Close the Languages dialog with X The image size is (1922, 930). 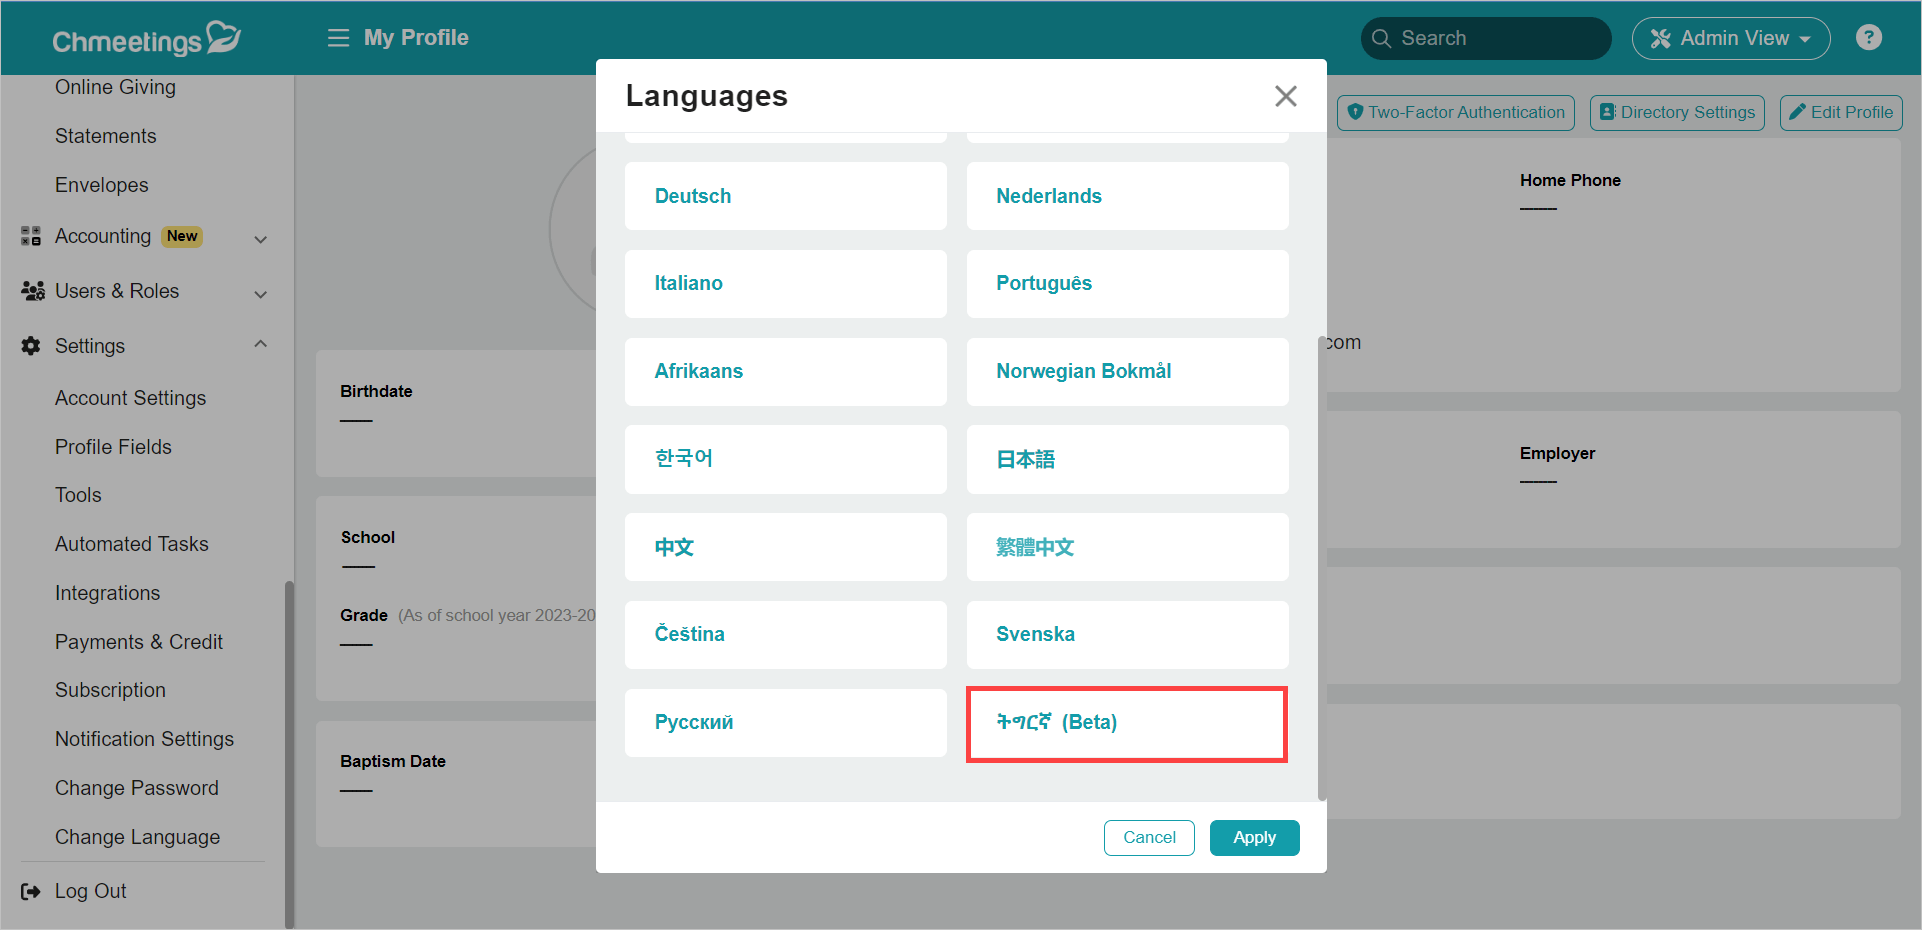[x=1285, y=96]
